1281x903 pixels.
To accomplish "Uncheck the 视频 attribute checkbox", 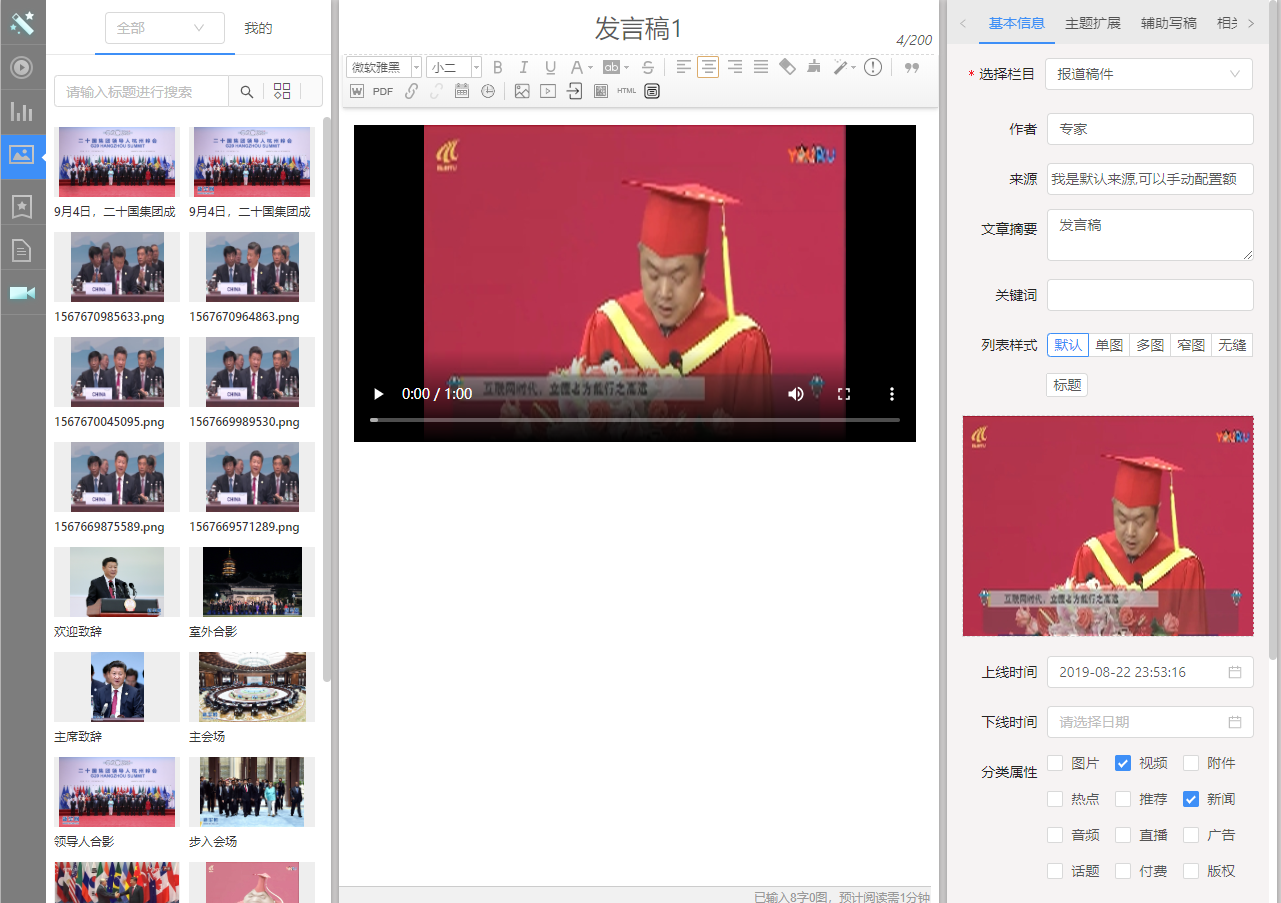I will click(1123, 763).
